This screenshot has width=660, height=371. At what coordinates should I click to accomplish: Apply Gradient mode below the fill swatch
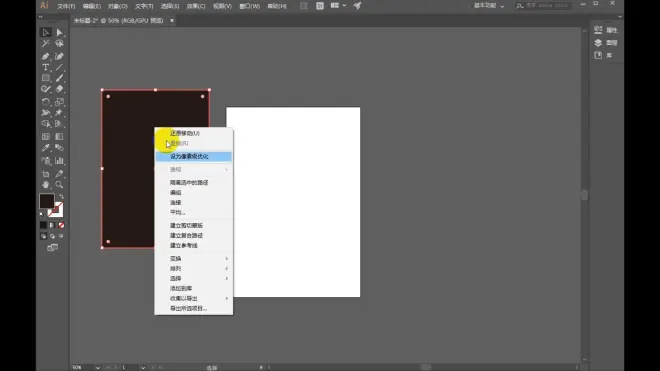tap(52, 225)
